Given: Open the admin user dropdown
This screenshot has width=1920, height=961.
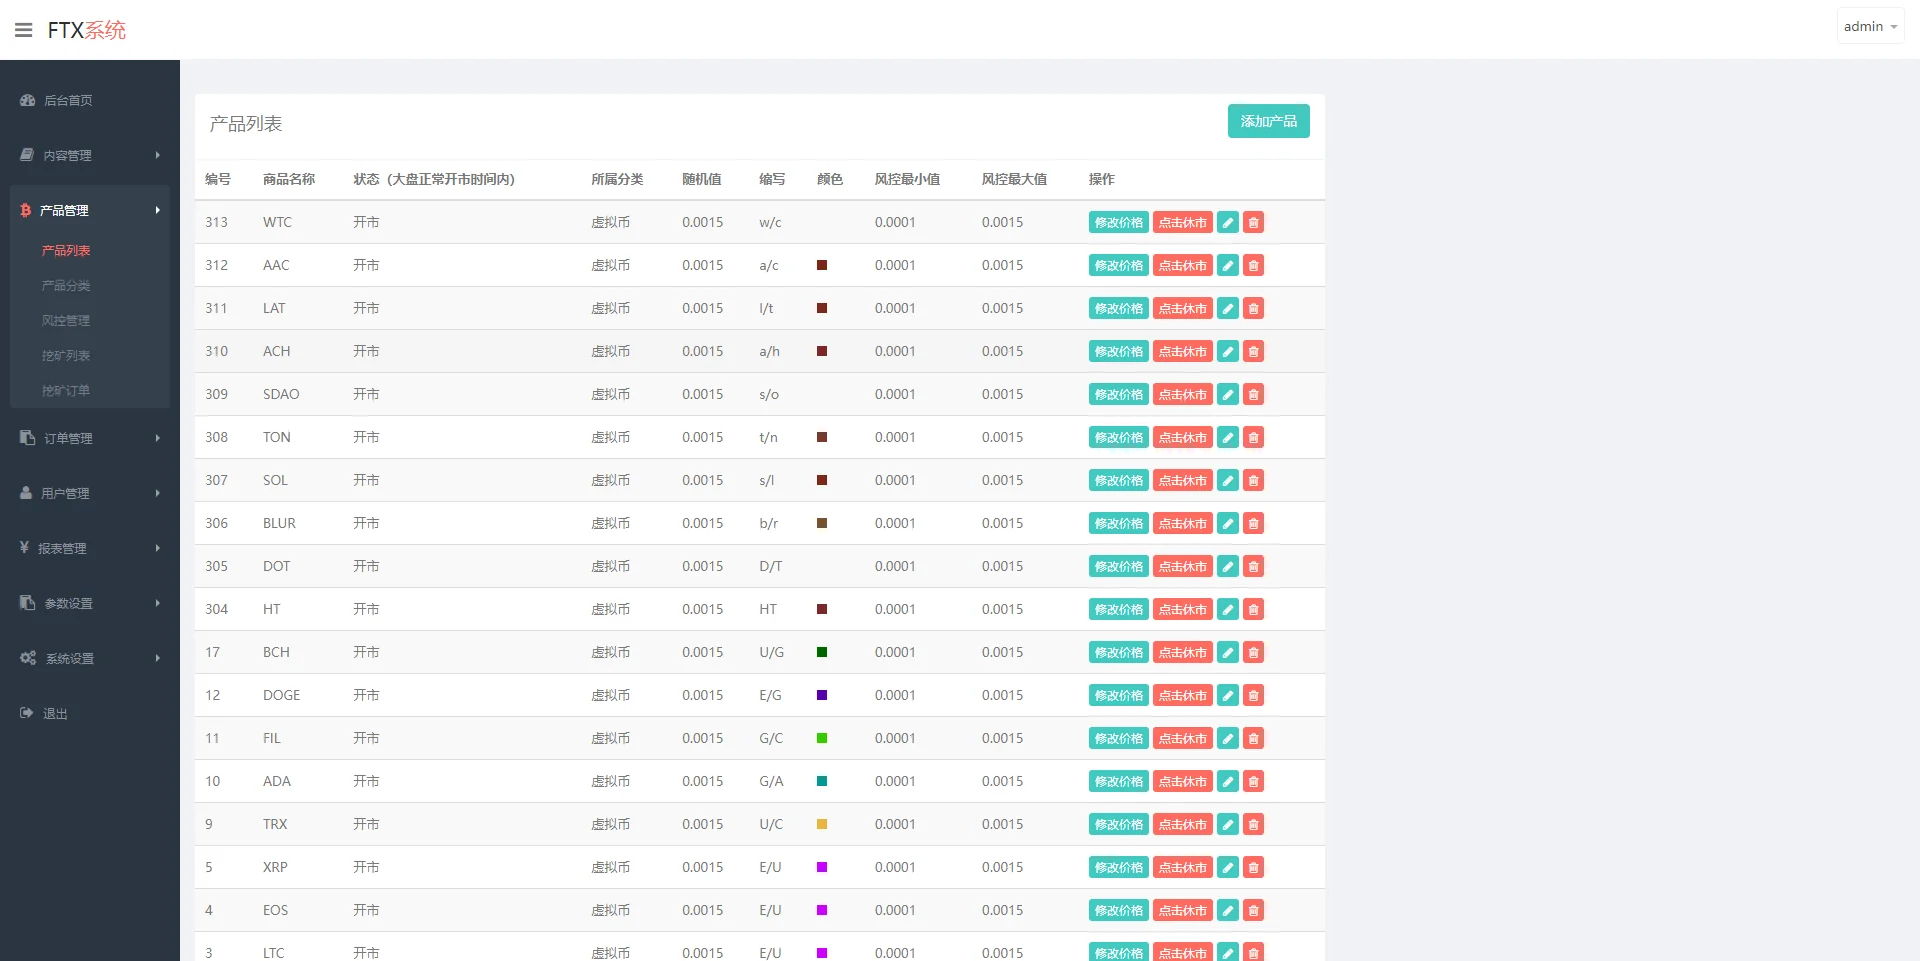Looking at the screenshot, I should (1869, 27).
